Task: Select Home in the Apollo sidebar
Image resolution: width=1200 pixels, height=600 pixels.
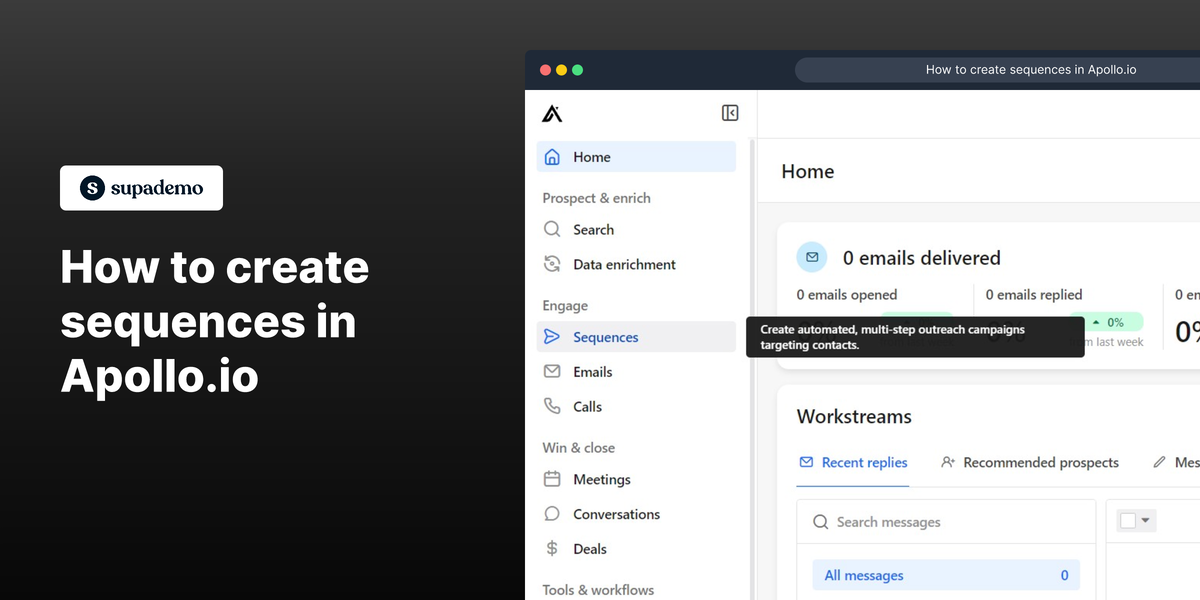Action: coord(590,157)
